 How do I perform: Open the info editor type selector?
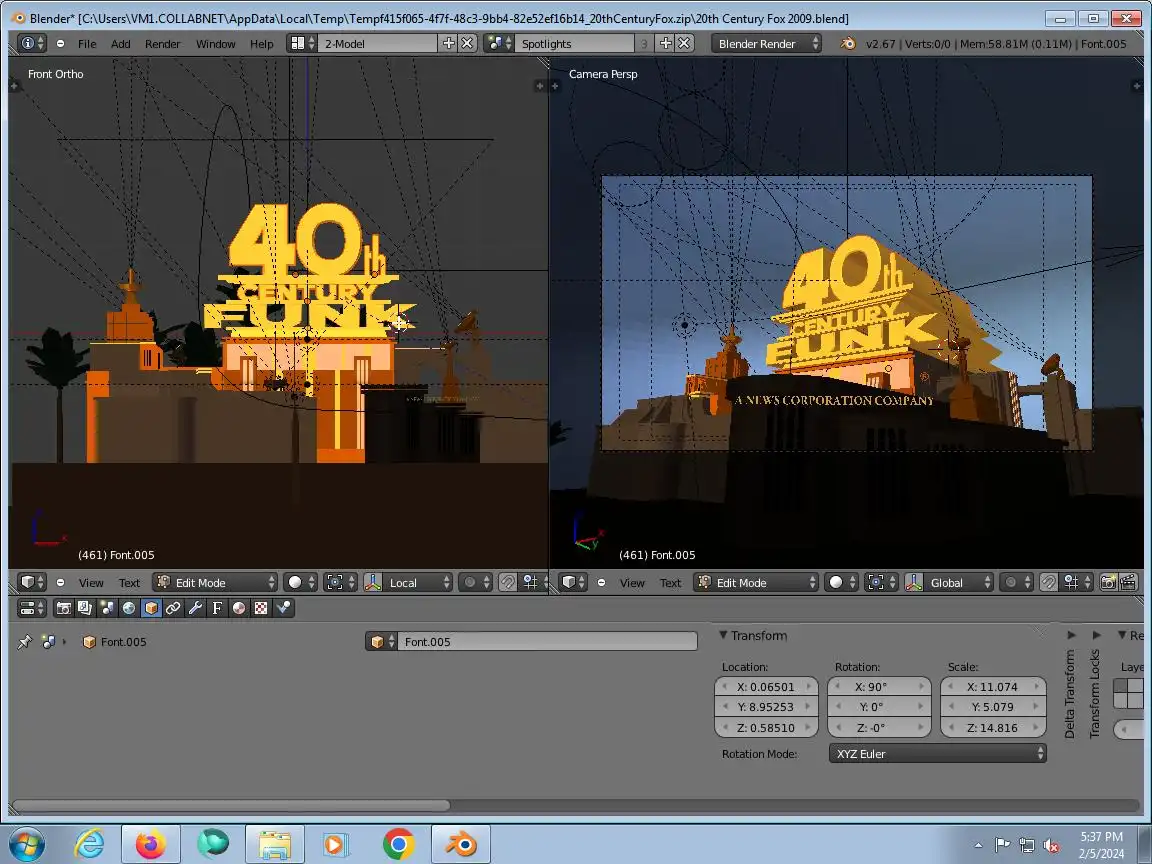pyautogui.click(x=32, y=43)
